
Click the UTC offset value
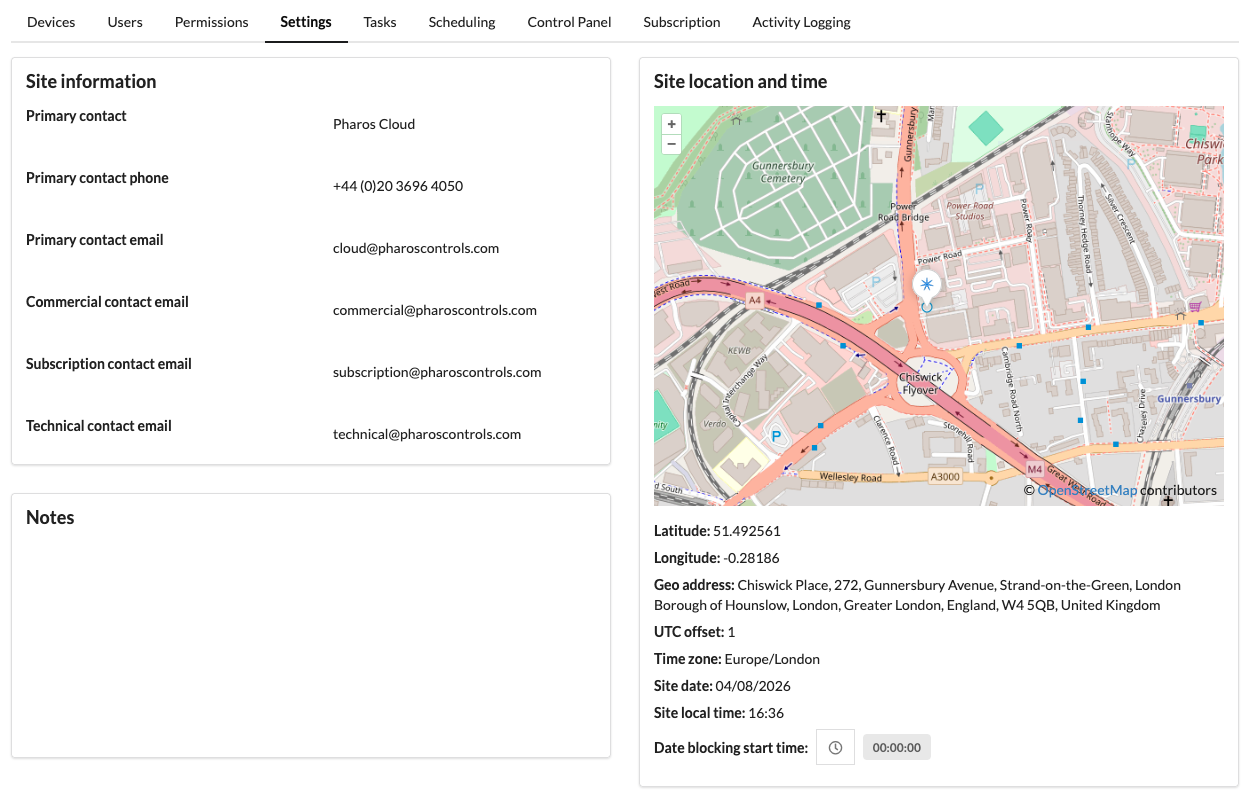tap(731, 632)
